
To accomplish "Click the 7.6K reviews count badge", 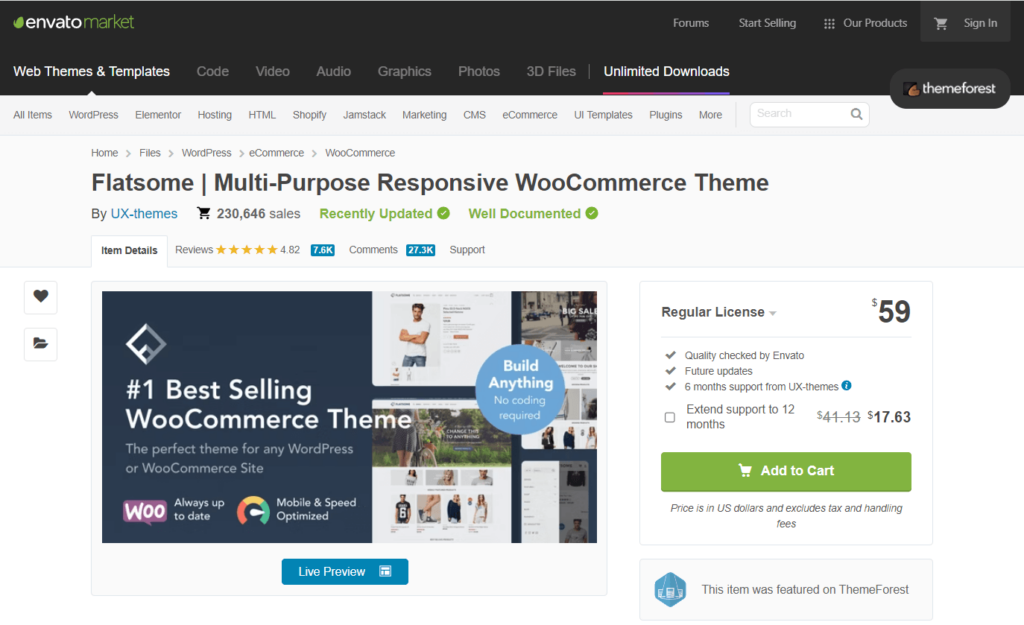I will click(x=323, y=250).
